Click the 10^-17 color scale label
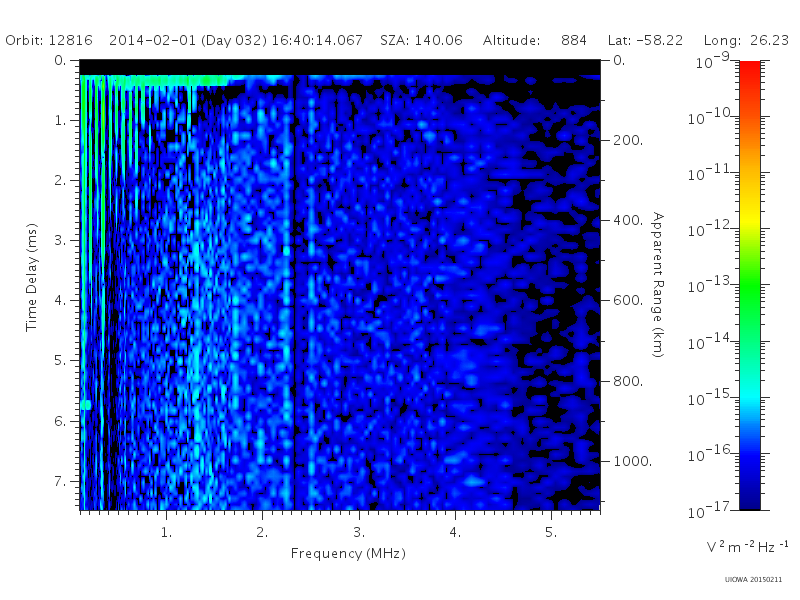The height and width of the screenshot is (600, 800). pos(711,509)
